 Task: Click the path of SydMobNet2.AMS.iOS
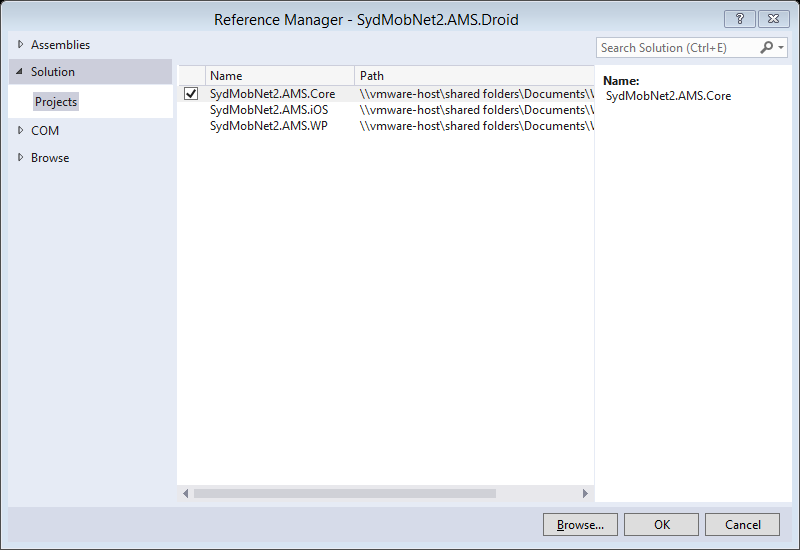477,110
